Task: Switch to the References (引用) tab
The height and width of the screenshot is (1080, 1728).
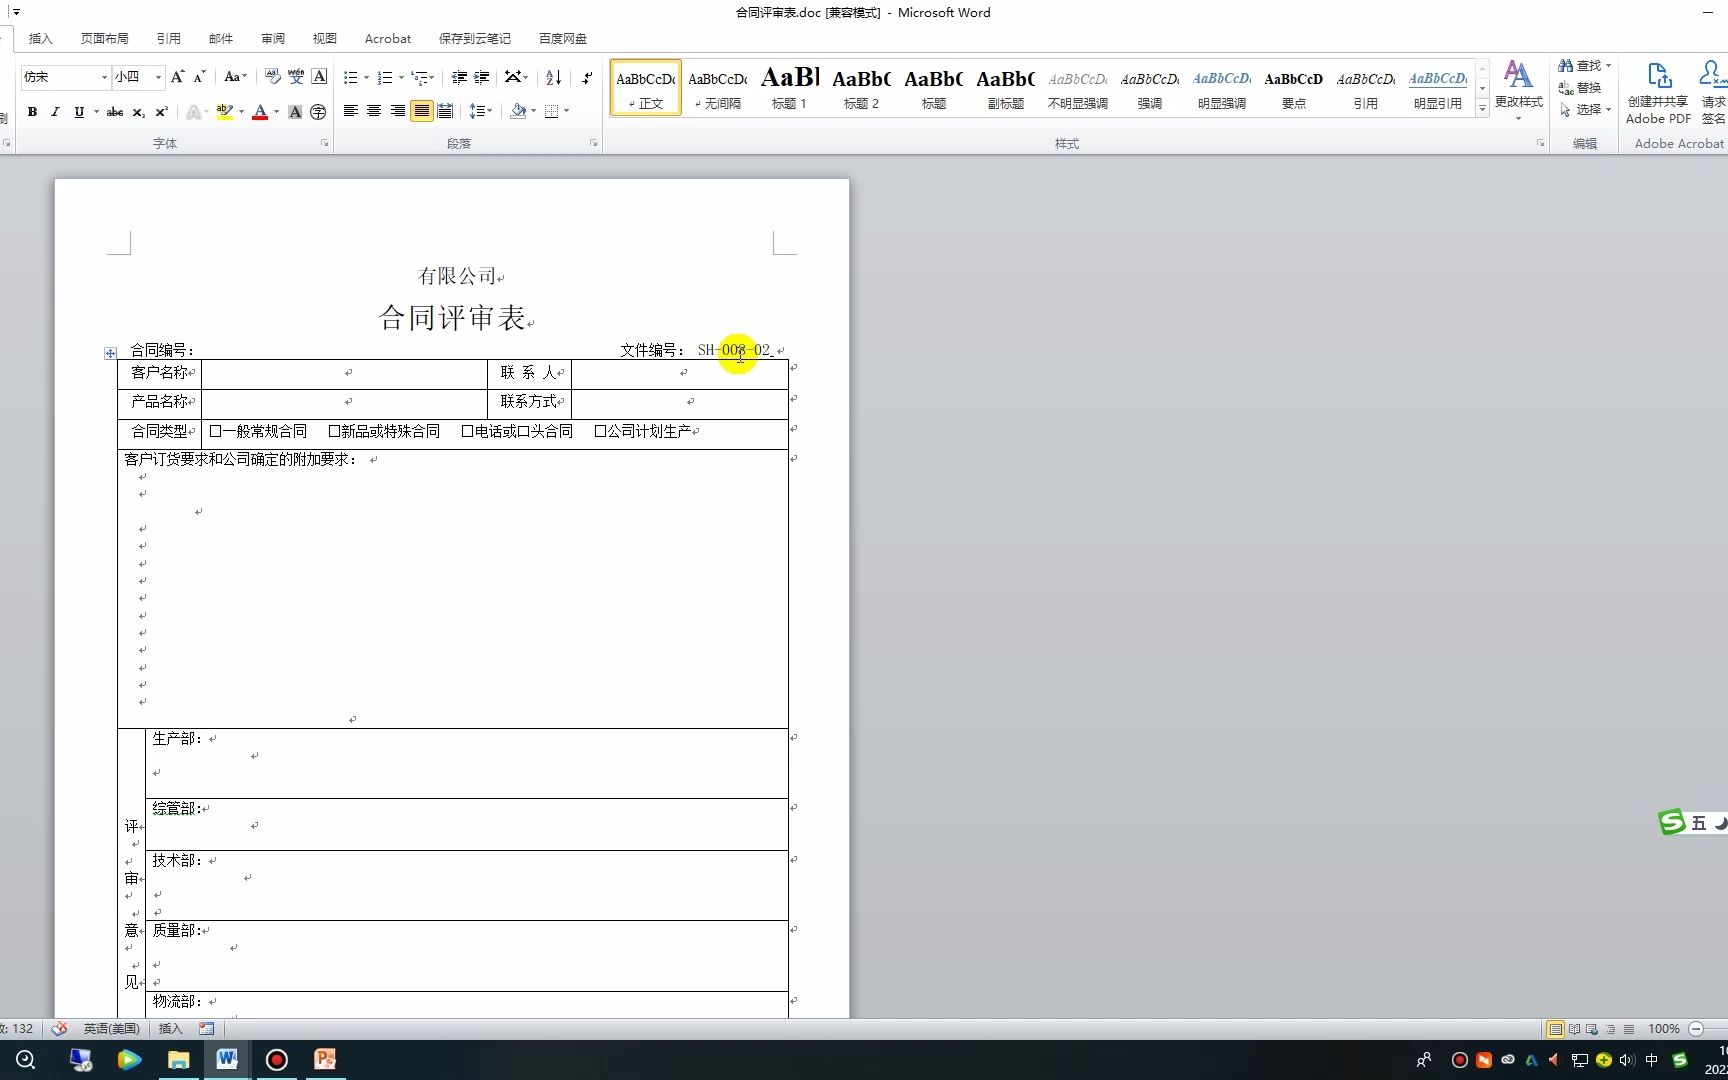Action: tap(169, 38)
